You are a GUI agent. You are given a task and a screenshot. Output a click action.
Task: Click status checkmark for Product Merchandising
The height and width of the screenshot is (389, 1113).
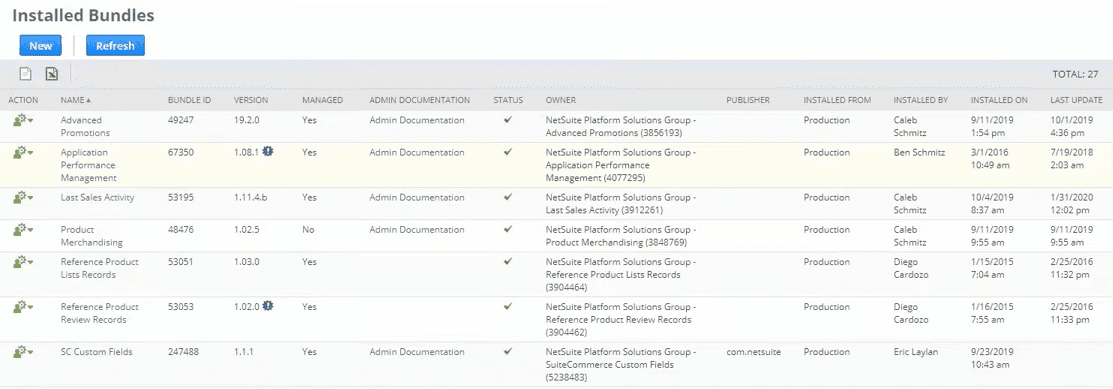click(x=508, y=229)
